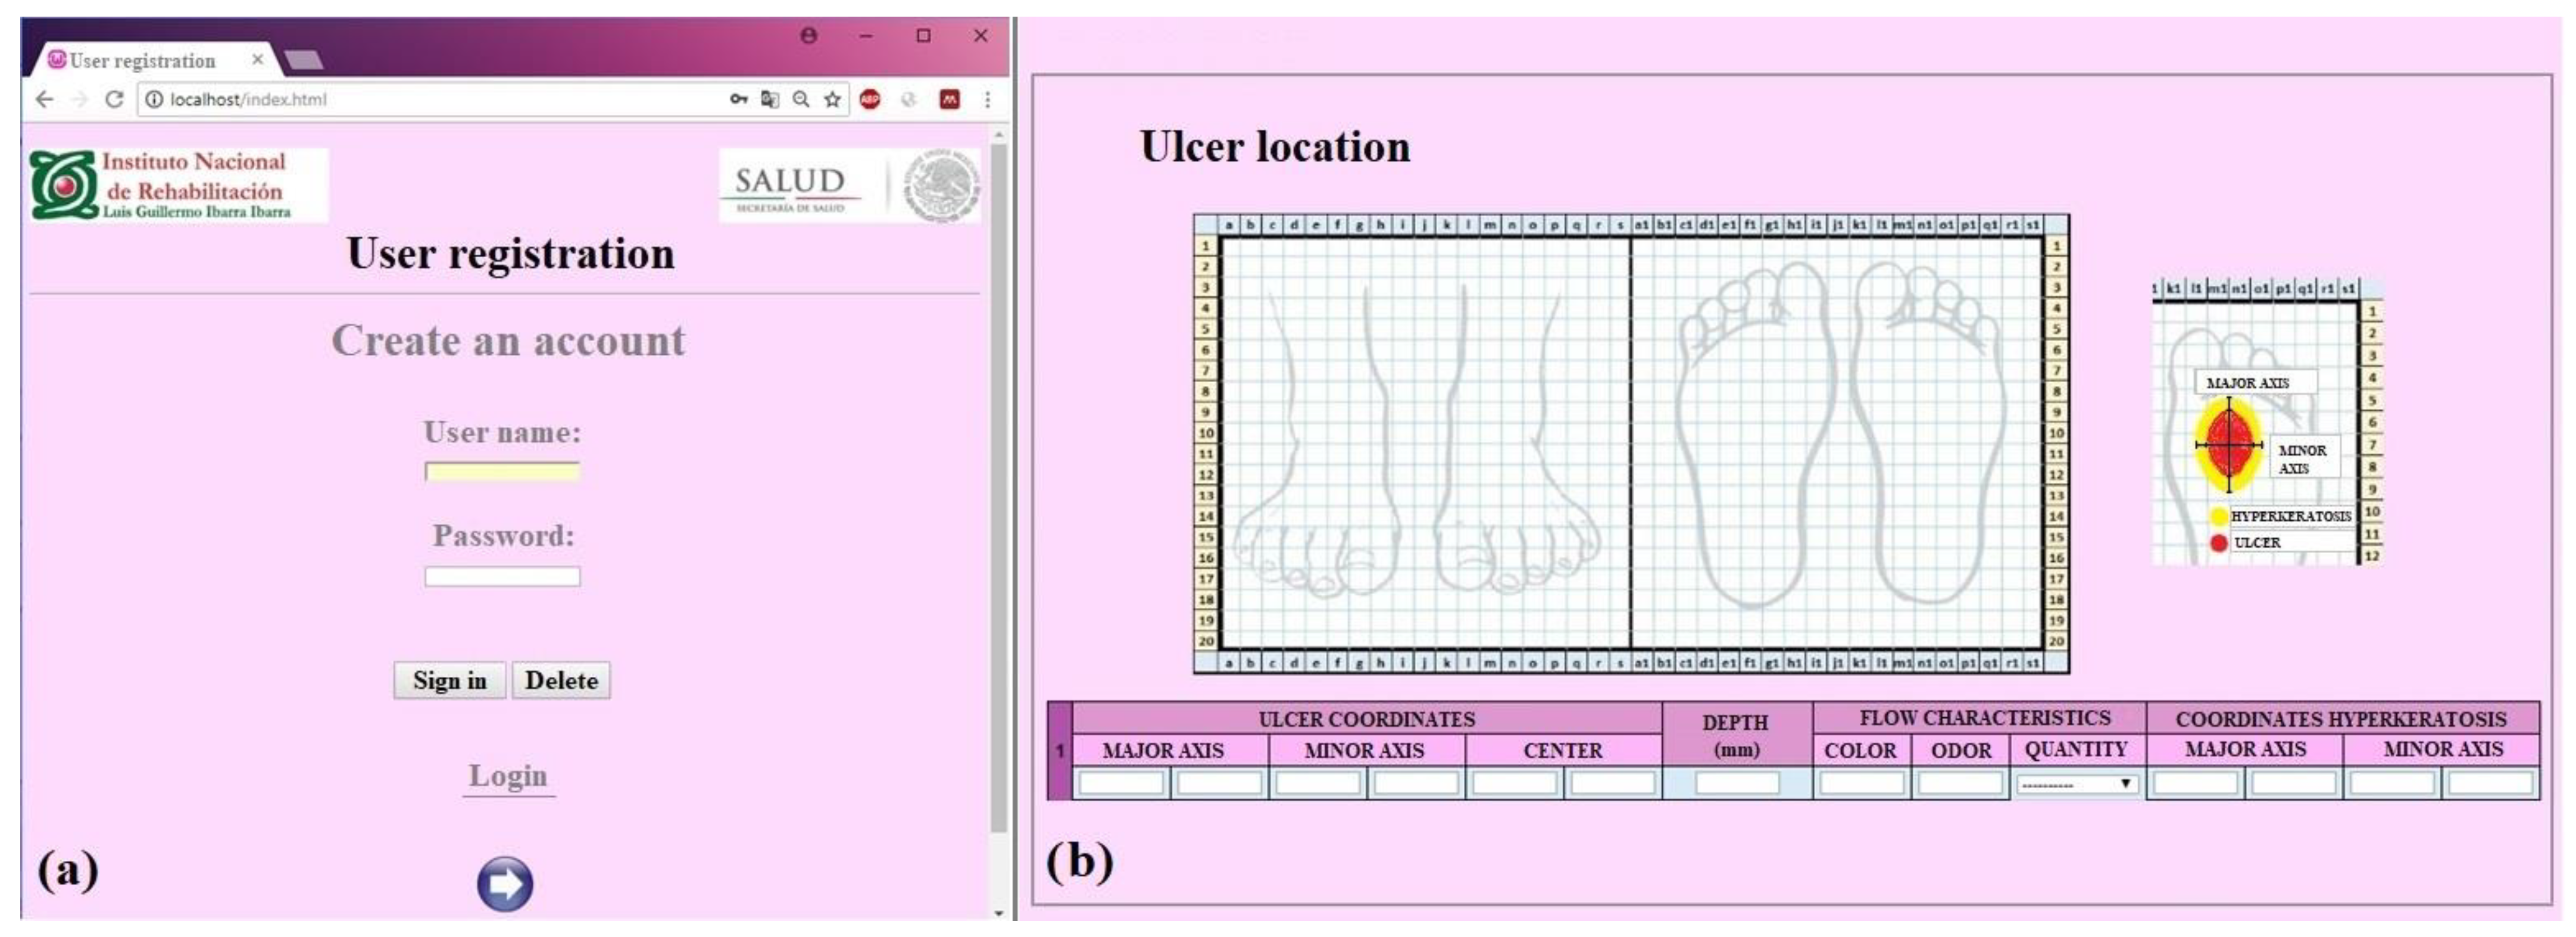Viewport: 2576px width, 937px height.
Task: Focus the User name field
Action: (502, 472)
